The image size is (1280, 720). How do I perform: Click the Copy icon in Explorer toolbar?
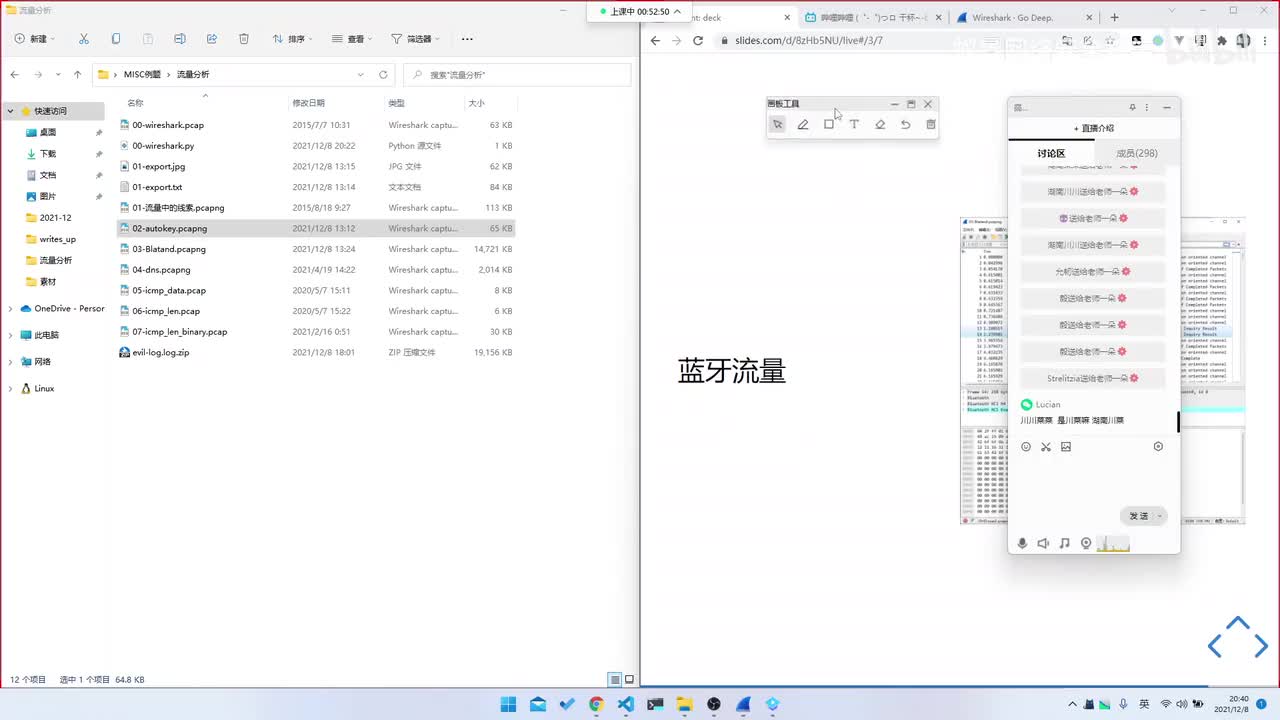point(116,39)
